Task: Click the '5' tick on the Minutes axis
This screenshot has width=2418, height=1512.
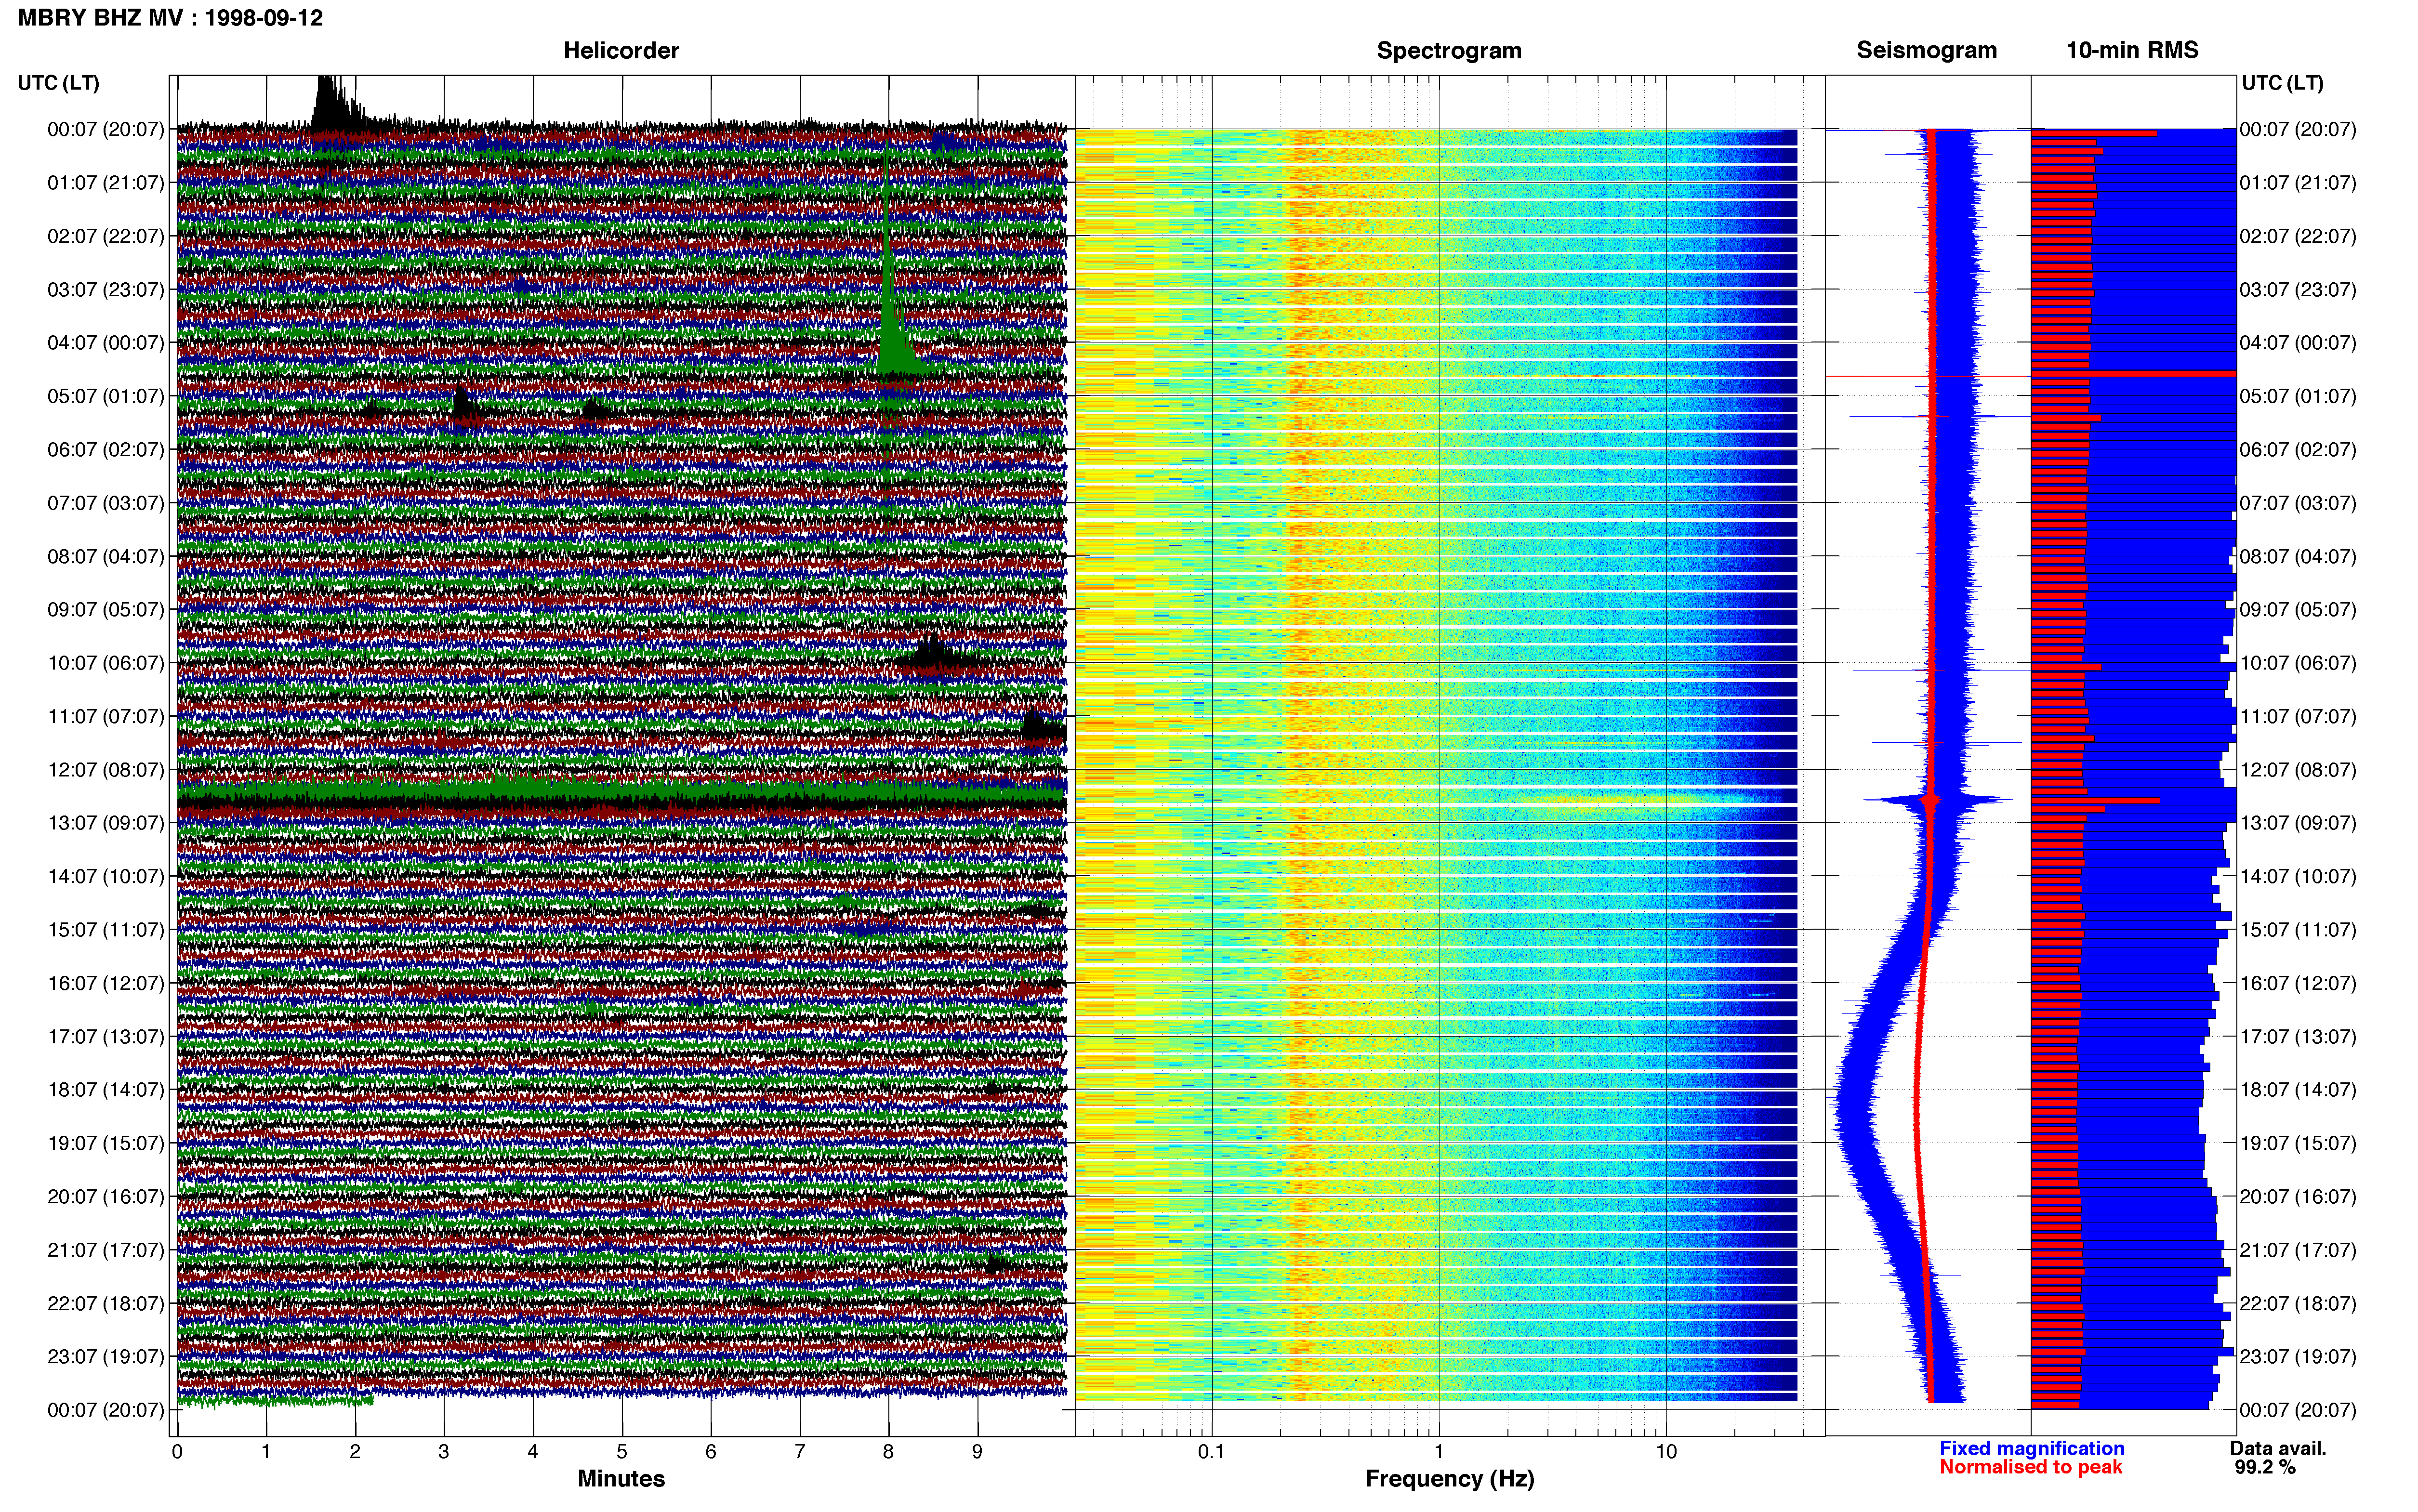Action: [x=622, y=1452]
